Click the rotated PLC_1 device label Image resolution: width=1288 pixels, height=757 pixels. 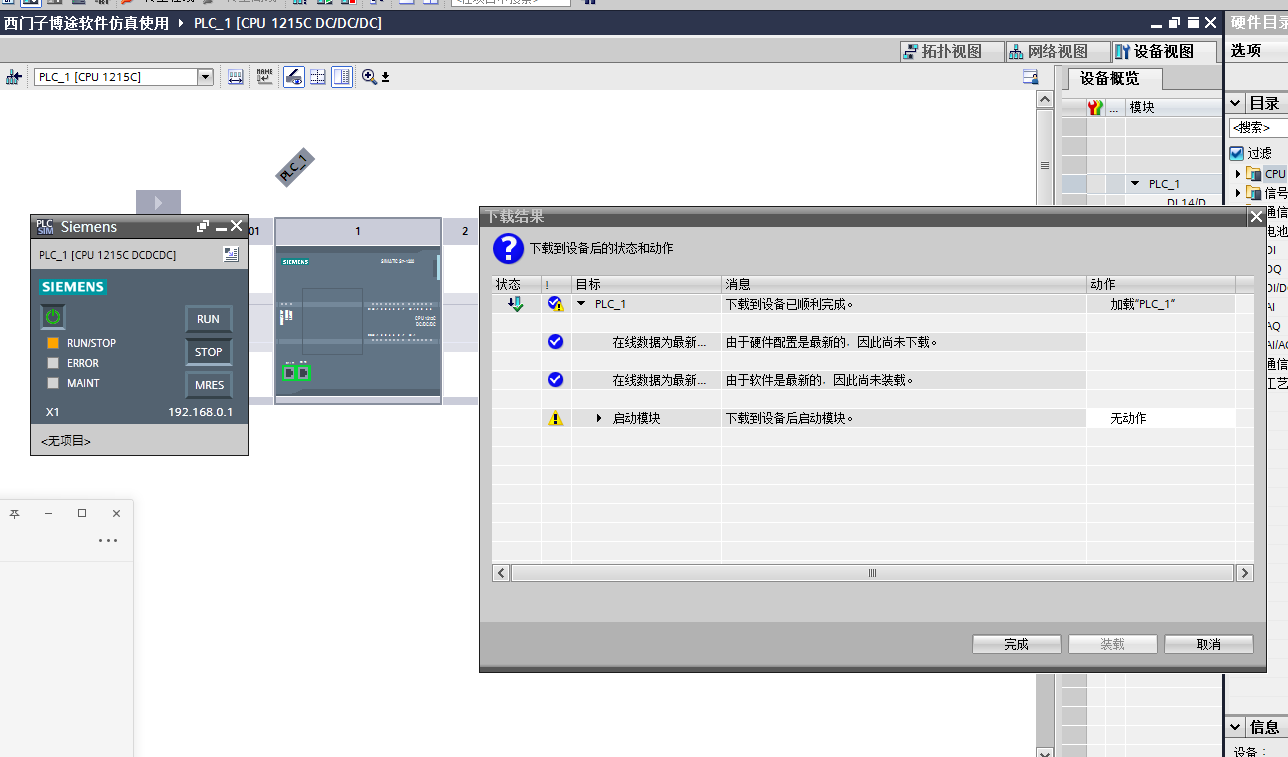(296, 167)
